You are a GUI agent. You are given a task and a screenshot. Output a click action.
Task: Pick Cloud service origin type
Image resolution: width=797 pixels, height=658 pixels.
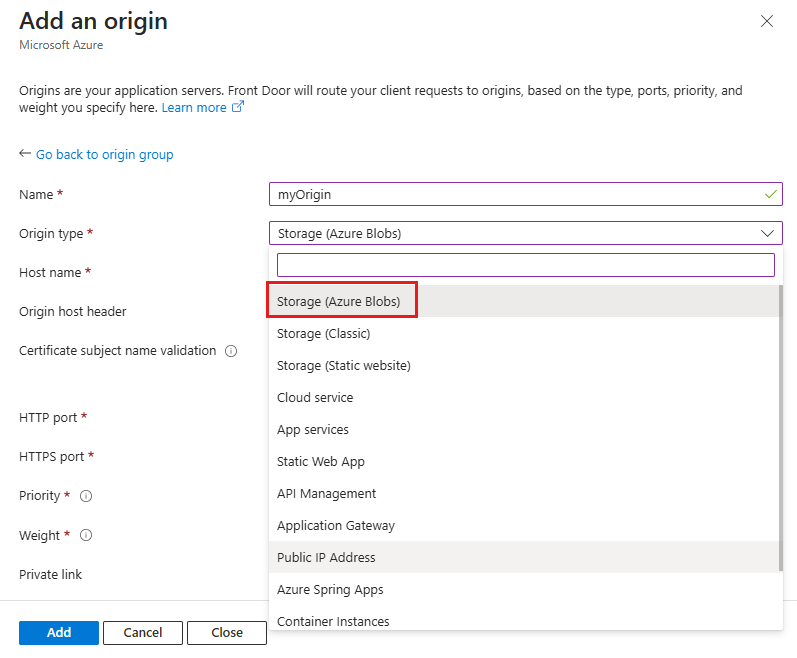click(524, 397)
